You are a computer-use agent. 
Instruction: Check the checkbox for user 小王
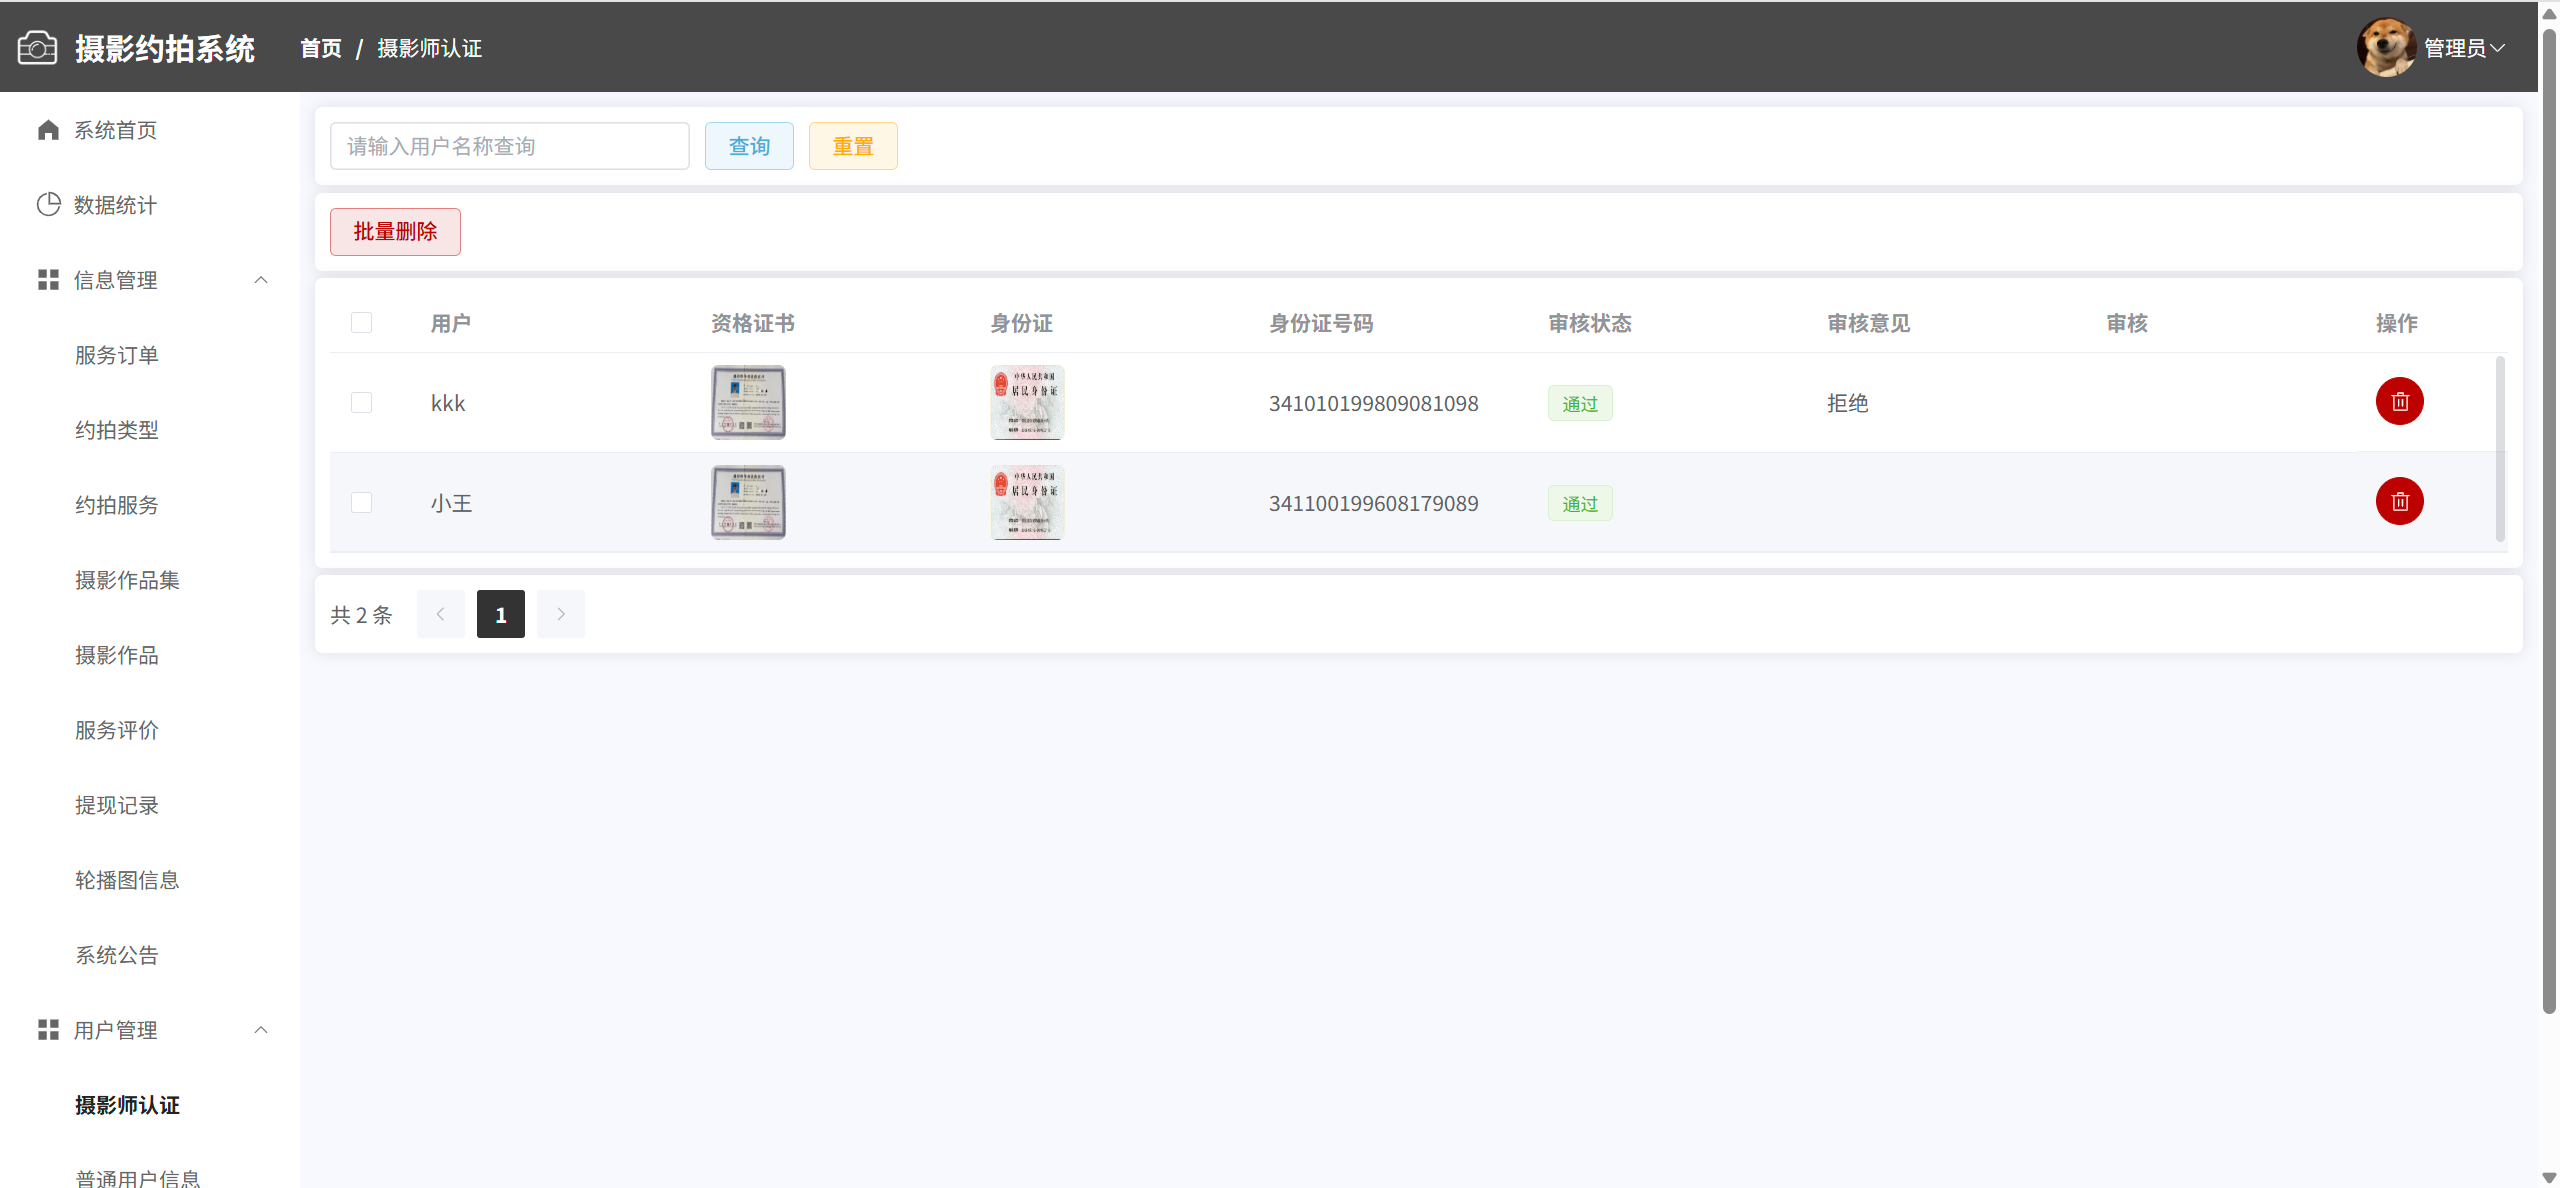tap(361, 503)
